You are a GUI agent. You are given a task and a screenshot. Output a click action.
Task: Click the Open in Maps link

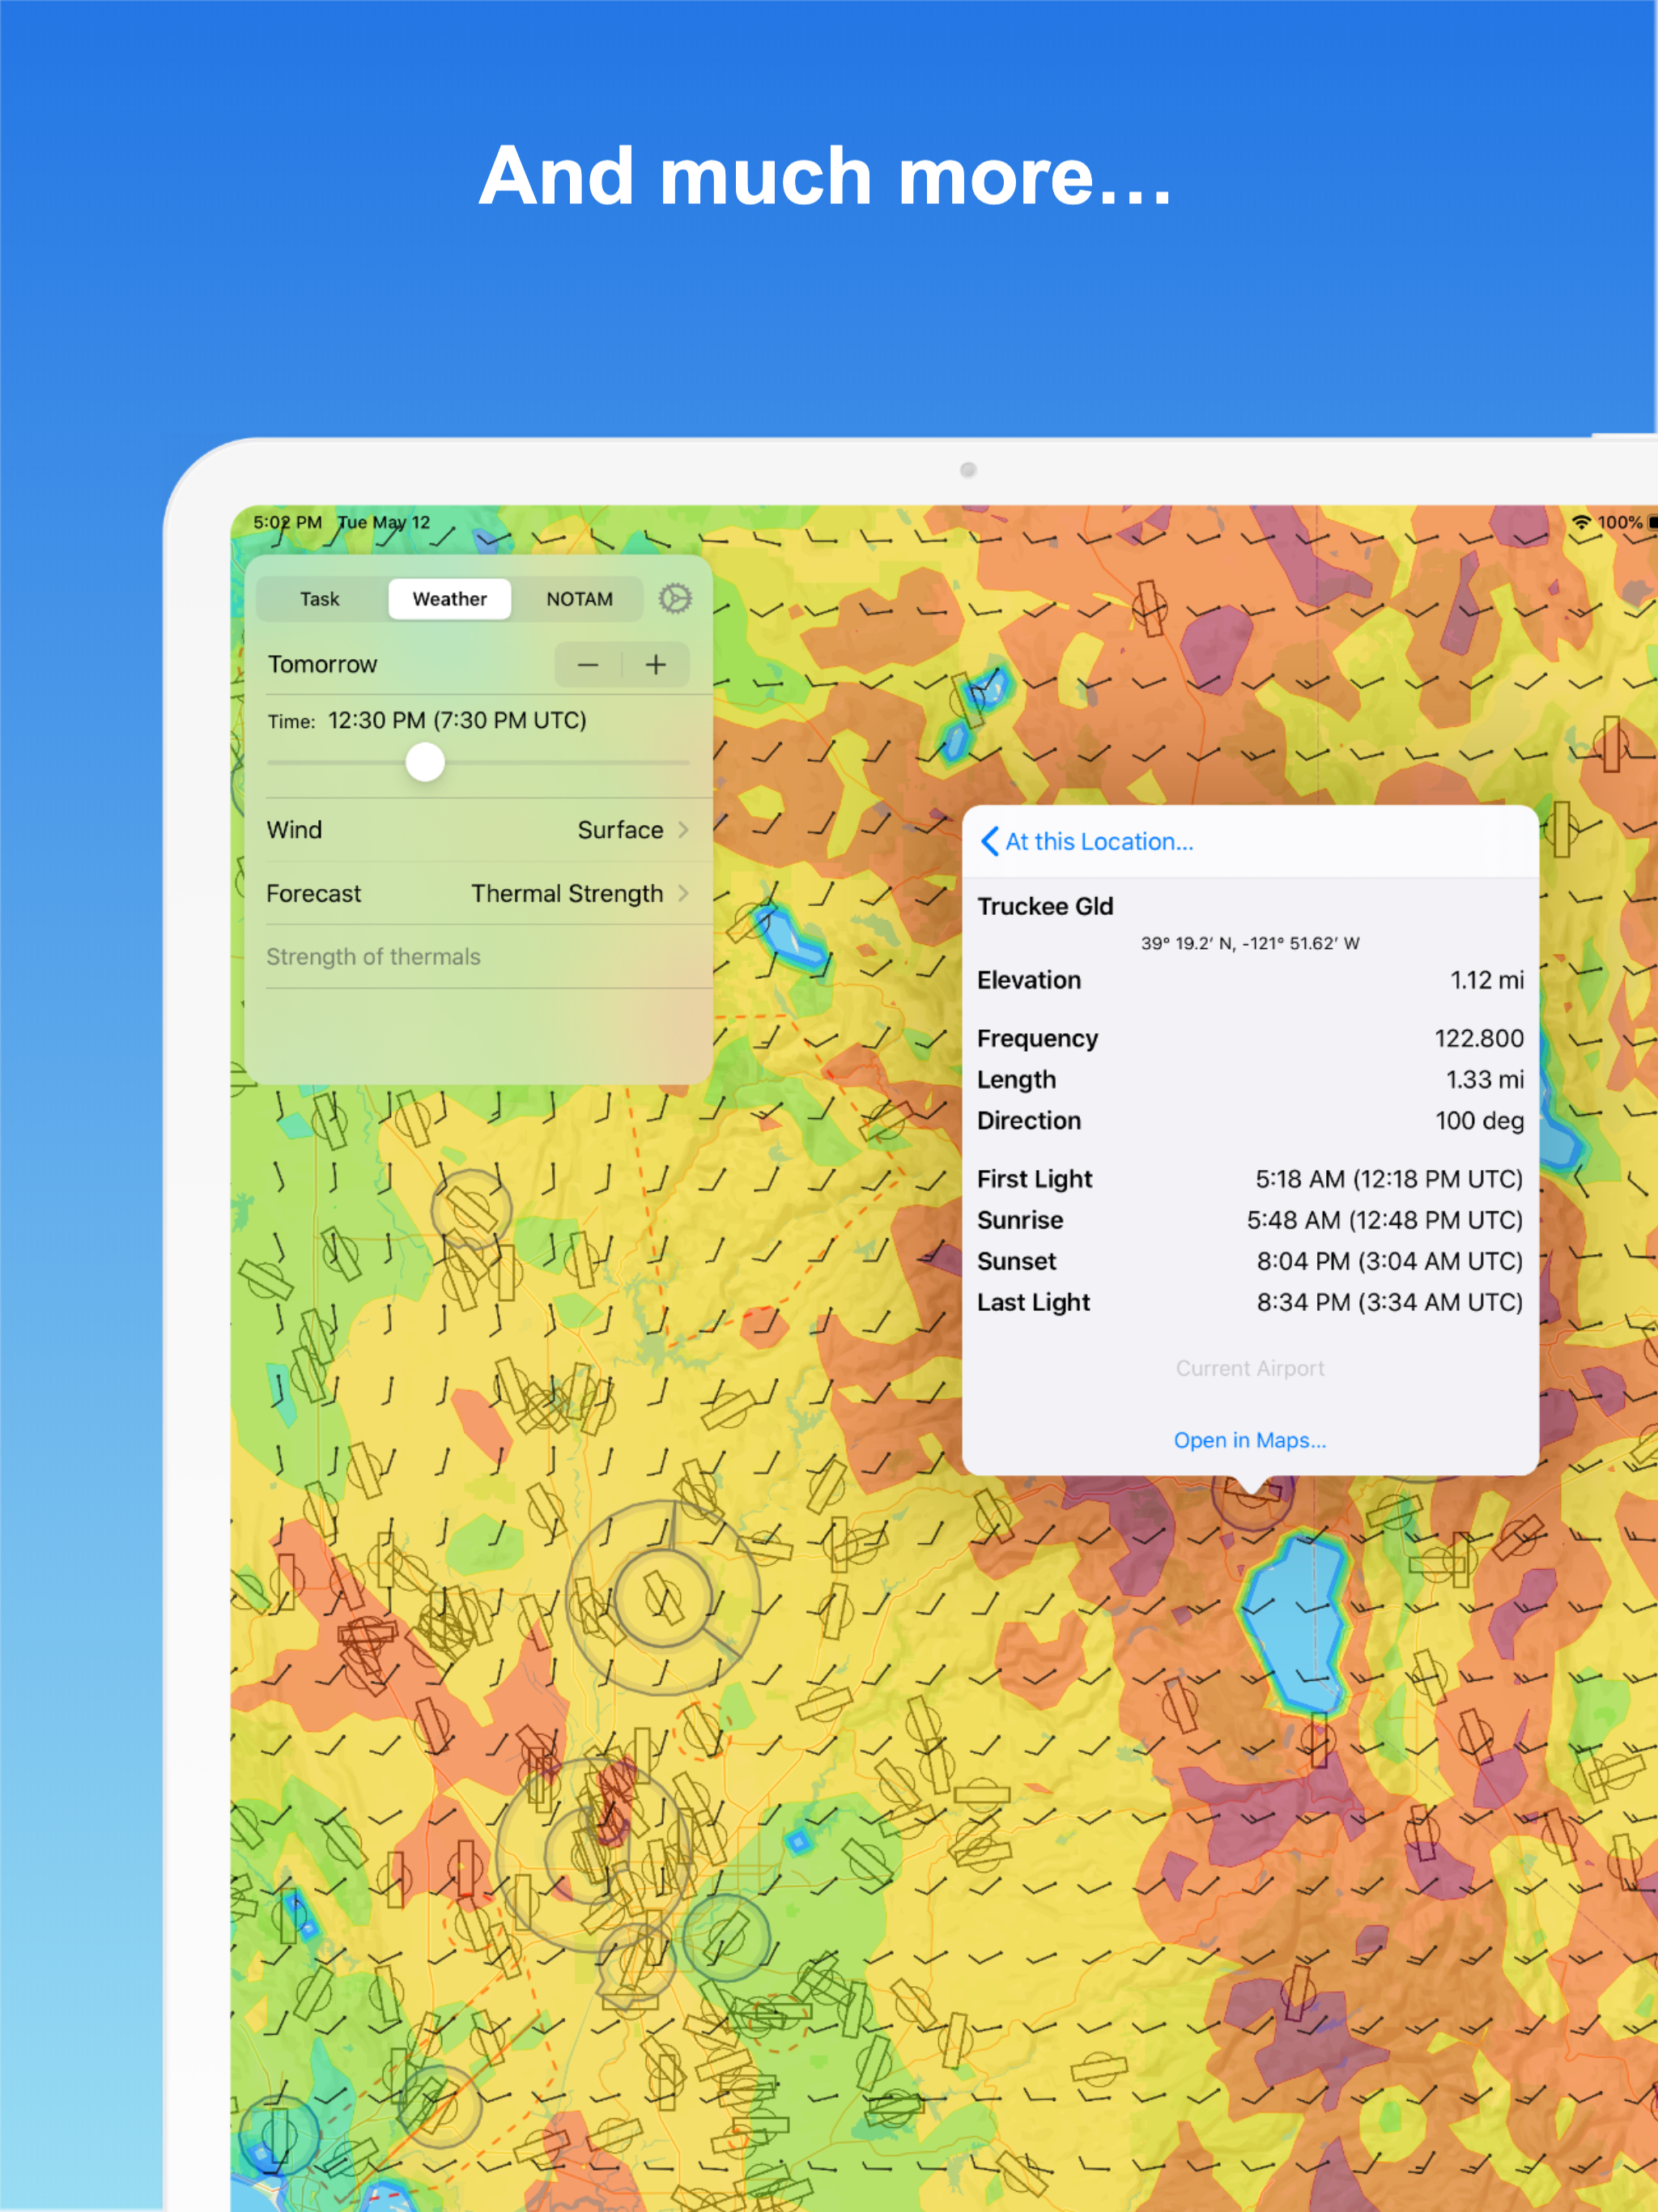pos(1249,1440)
